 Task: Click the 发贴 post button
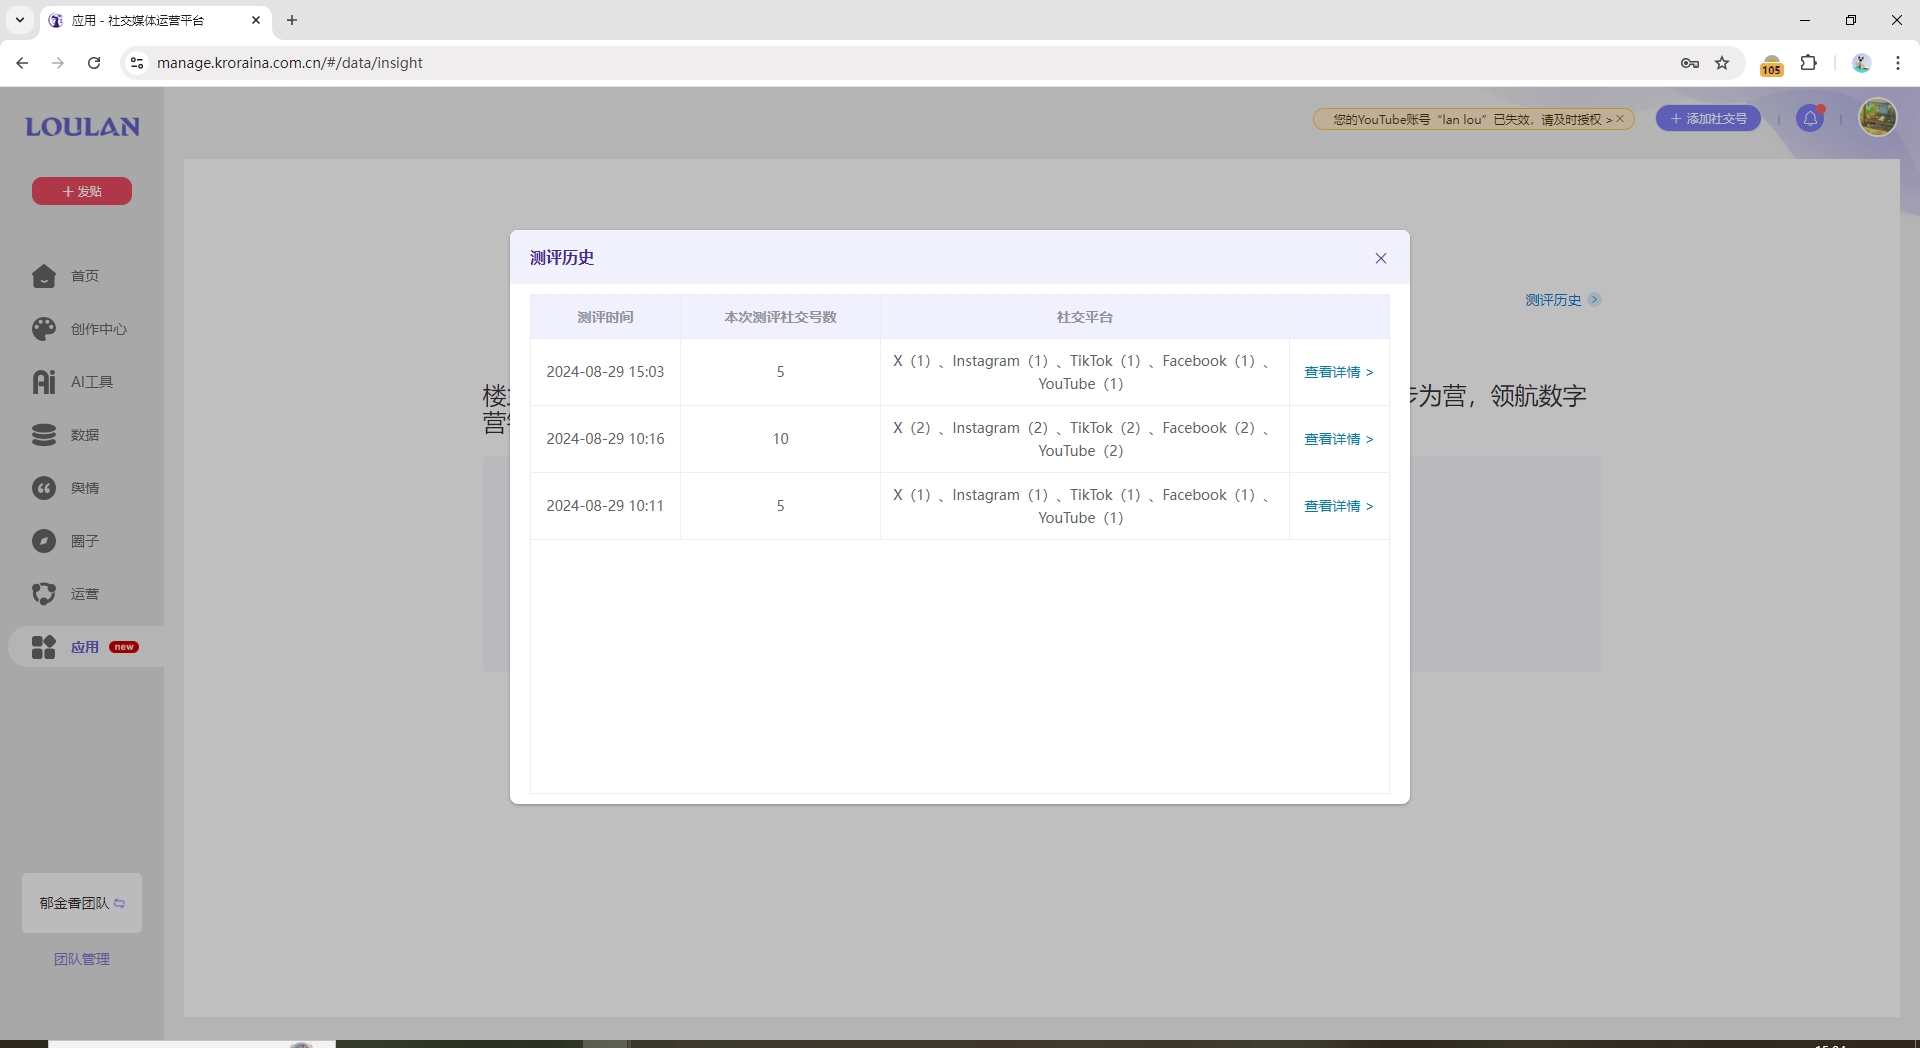coord(82,191)
